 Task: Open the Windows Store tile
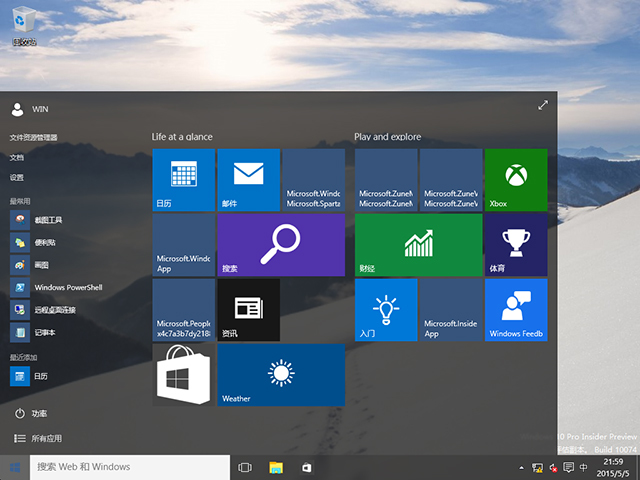183,375
